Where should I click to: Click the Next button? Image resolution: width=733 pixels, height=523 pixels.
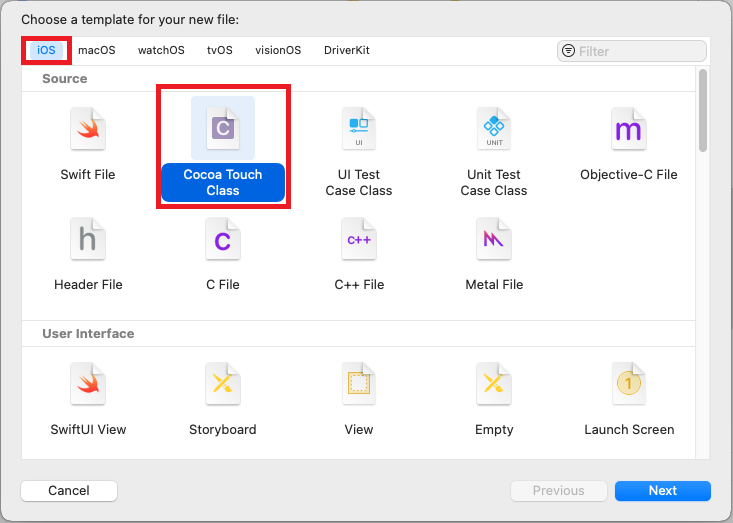point(663,491)
